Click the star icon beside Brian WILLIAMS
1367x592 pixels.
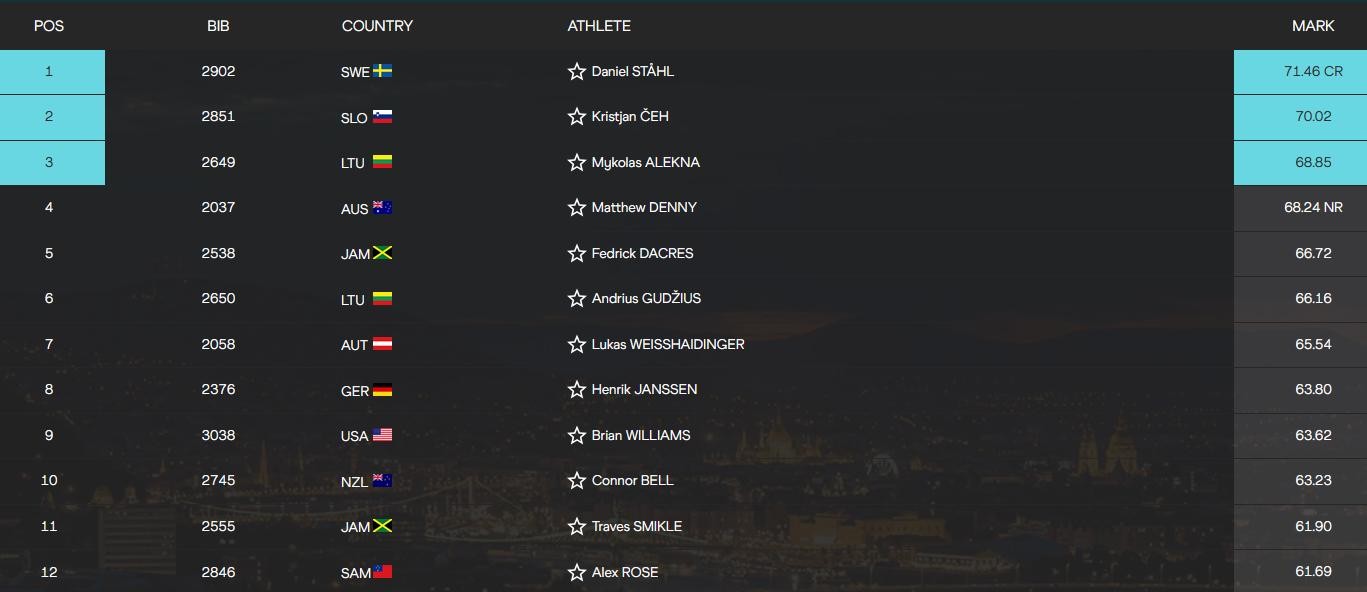pyautogui.click(x=576, y=436)
